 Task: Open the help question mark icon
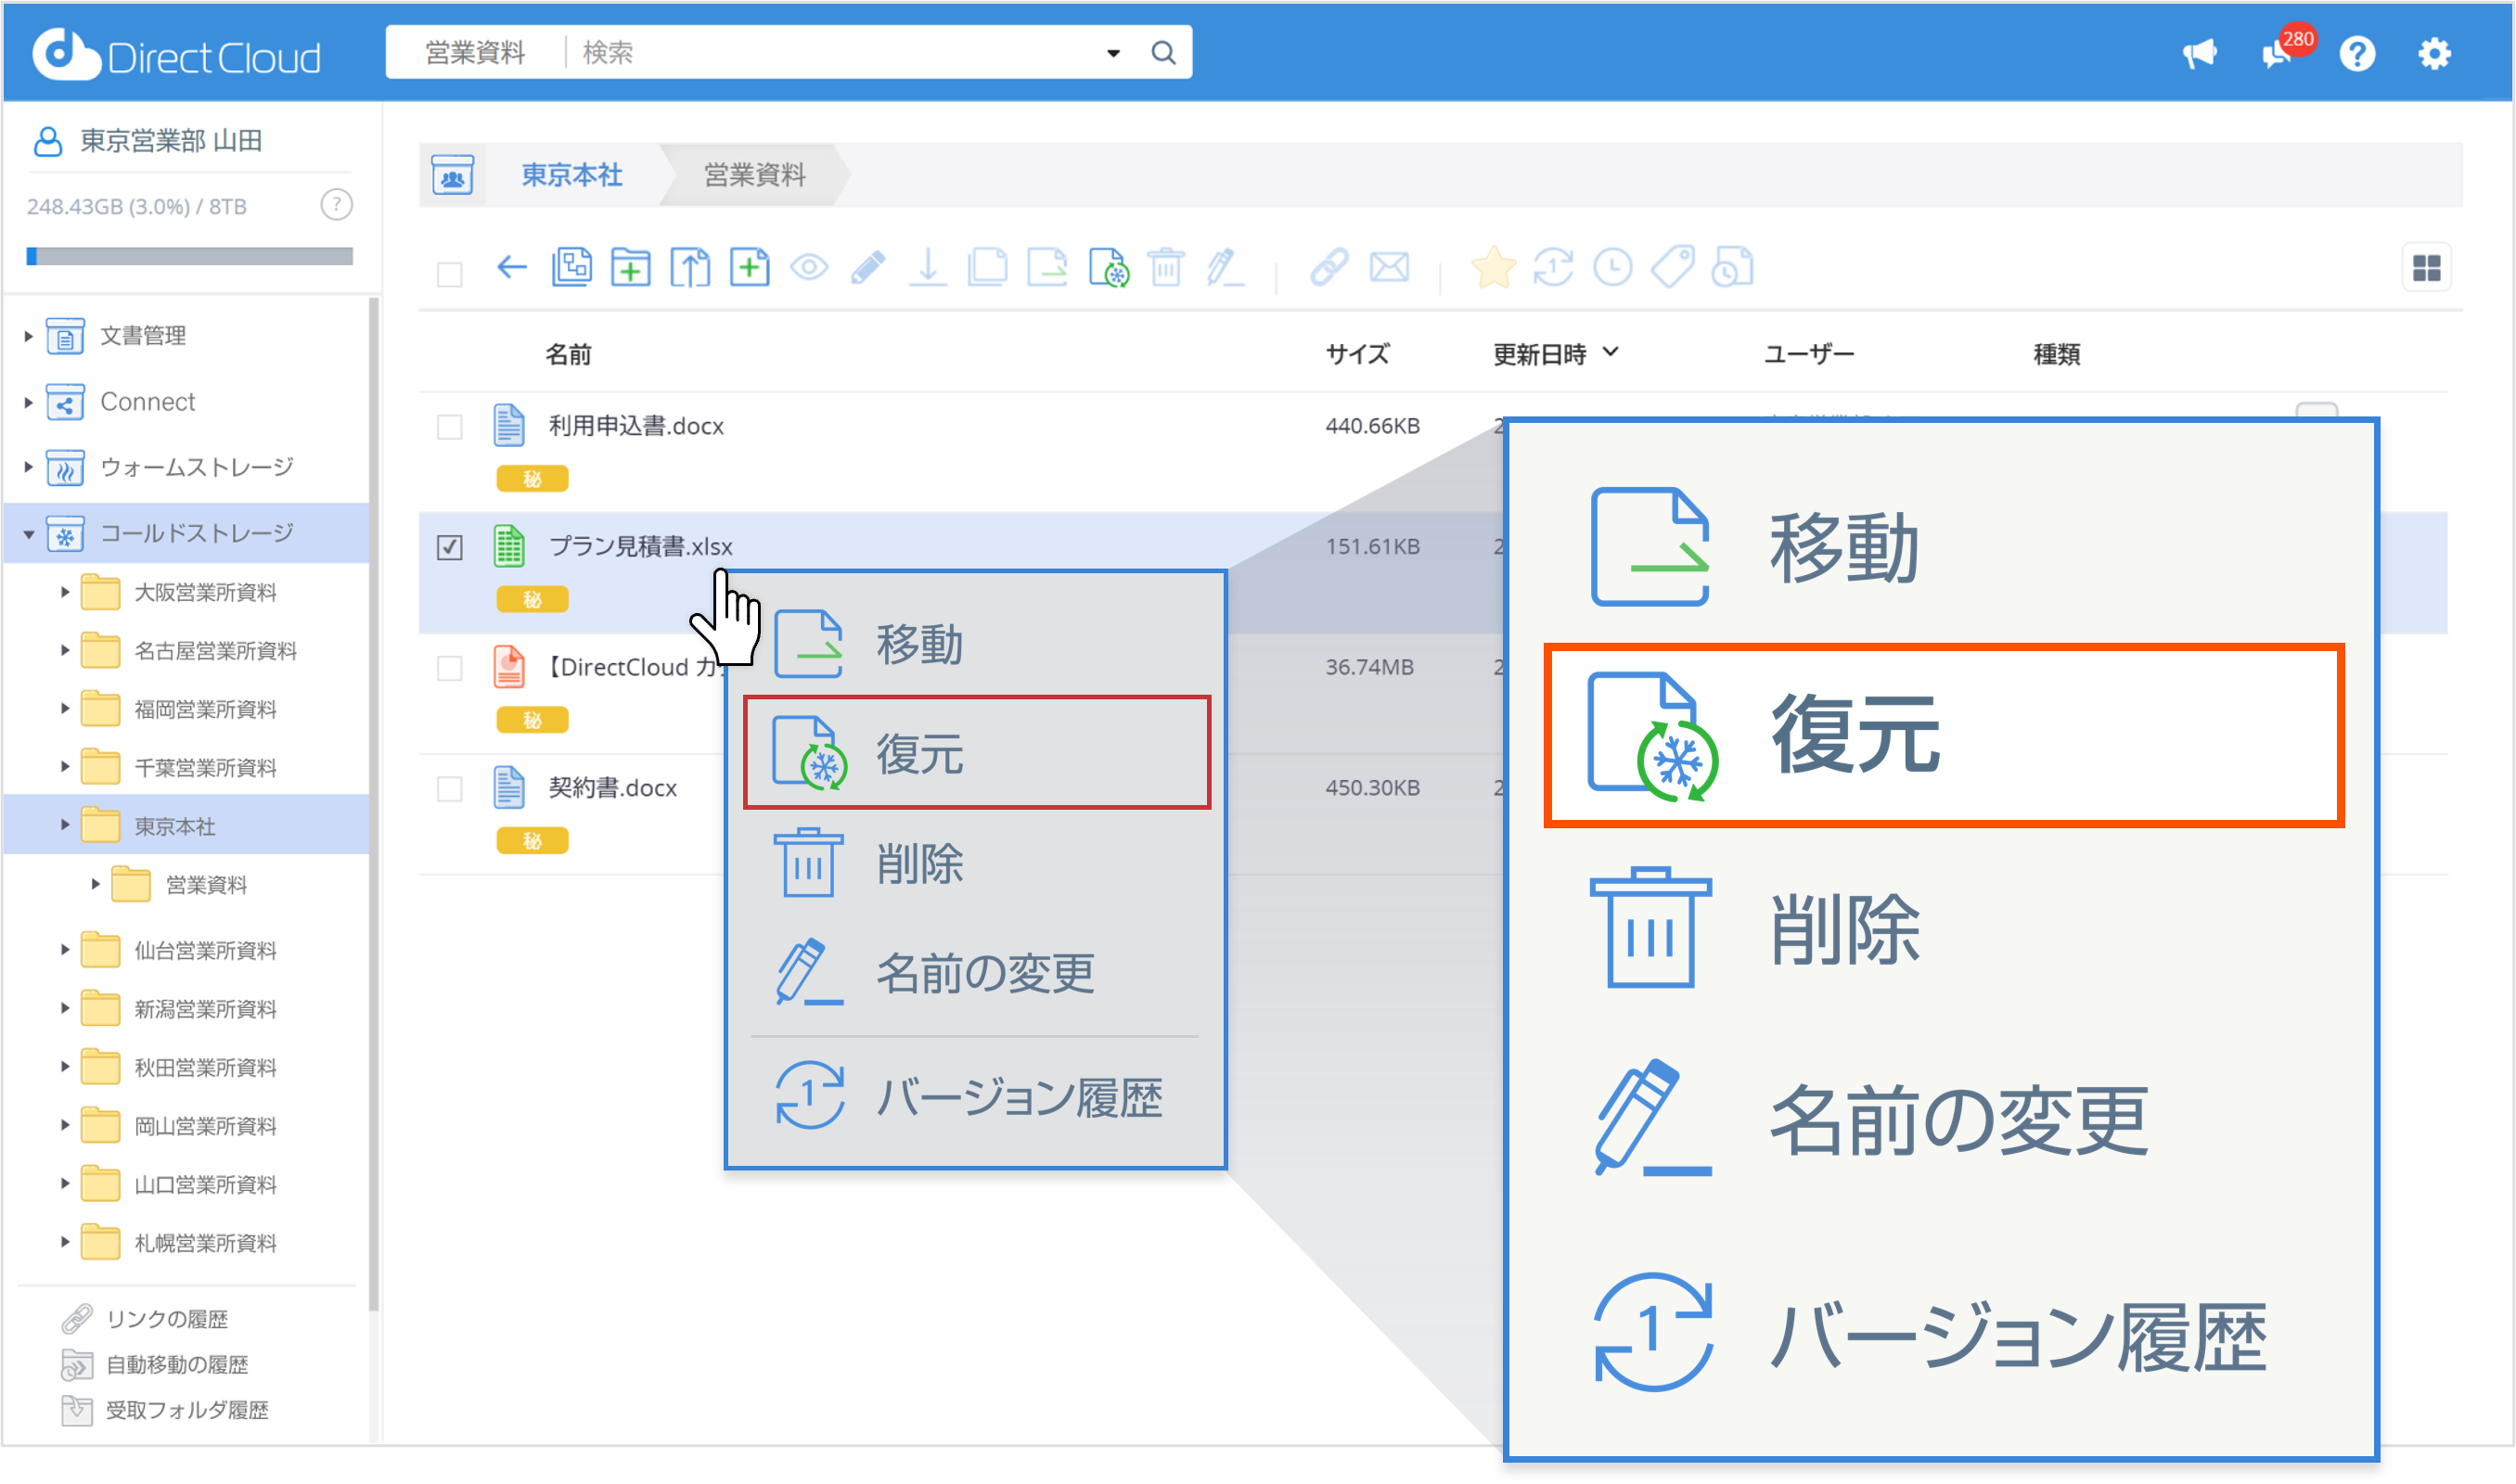click(2356, 54)
